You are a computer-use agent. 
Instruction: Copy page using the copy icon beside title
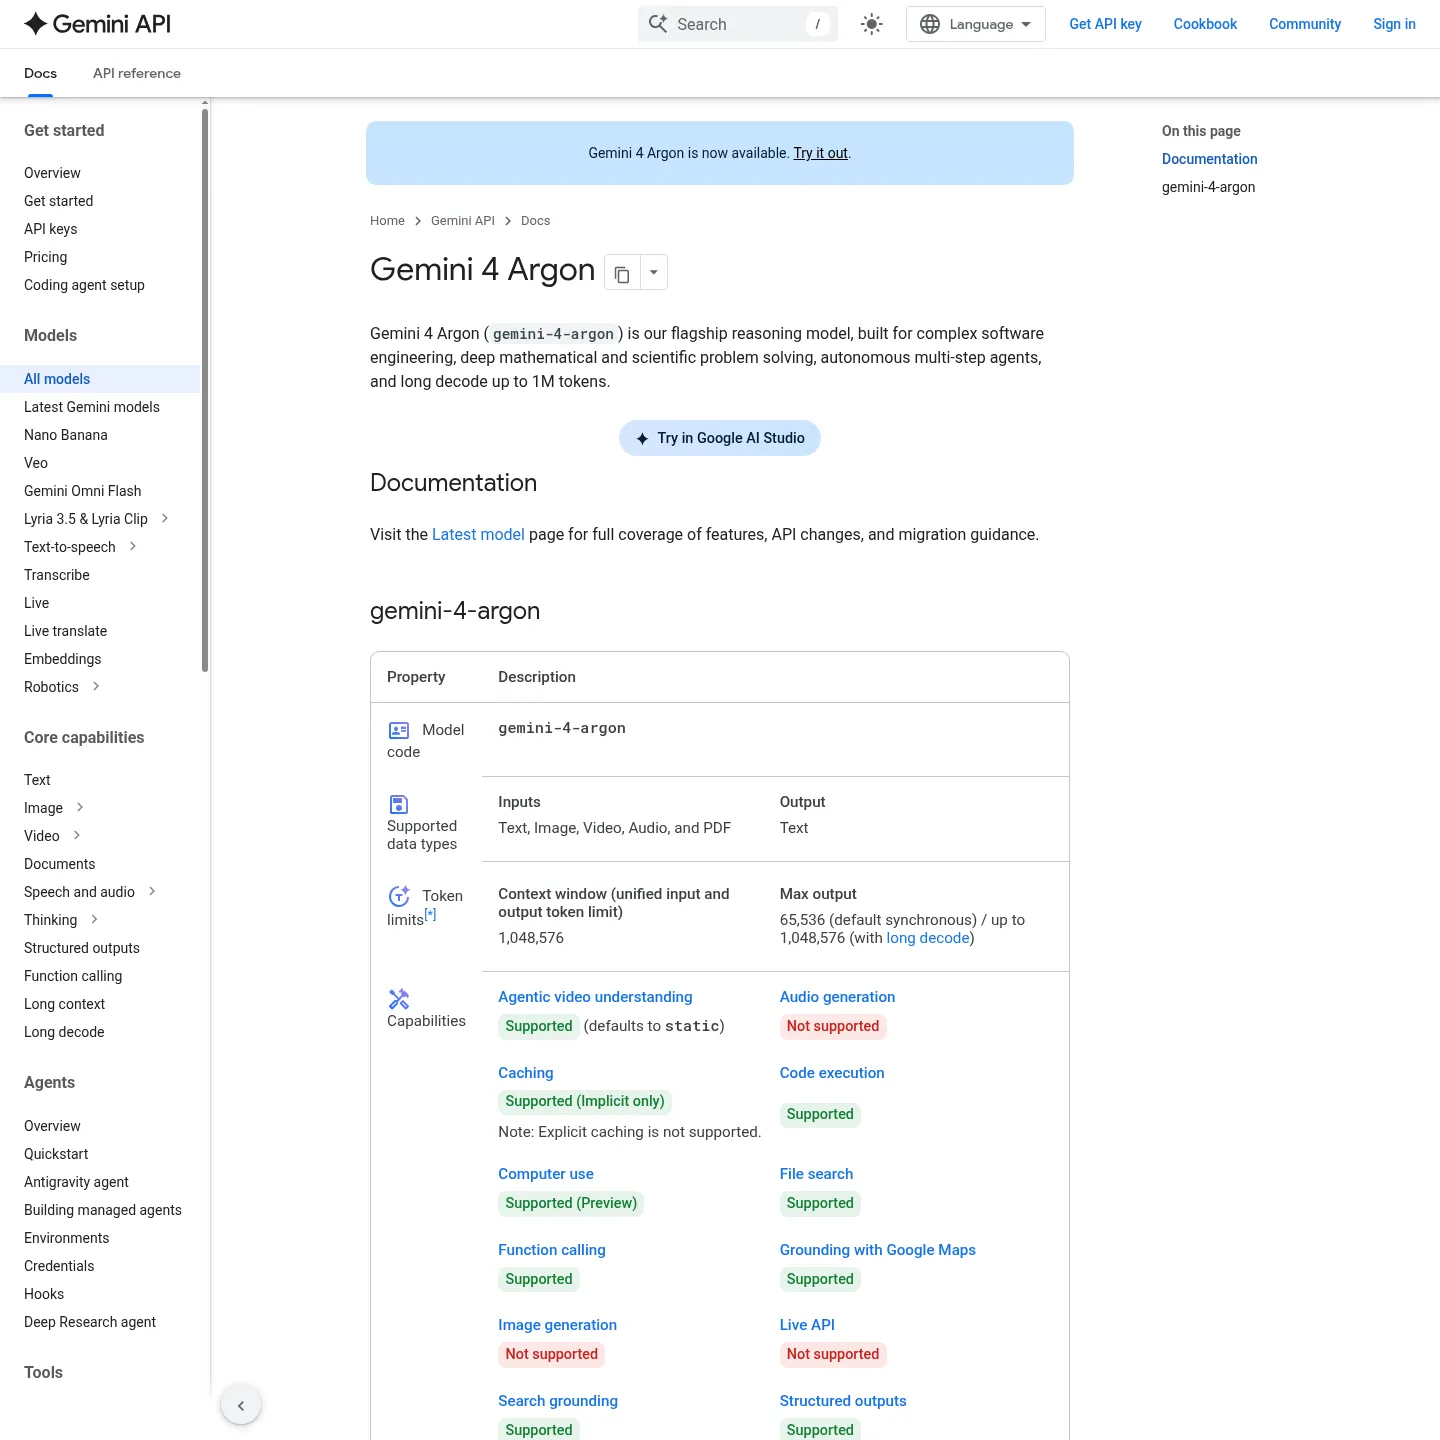click(x=622, y=273)
